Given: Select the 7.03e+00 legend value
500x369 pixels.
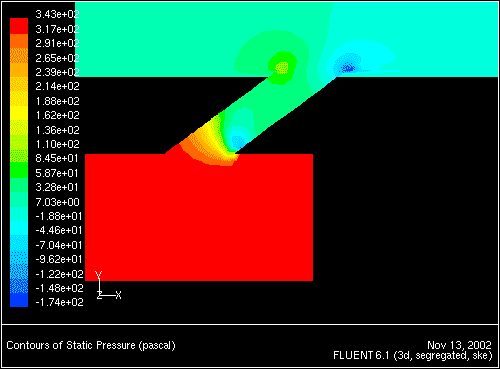Looking at the screenshot, I should 57,202.
